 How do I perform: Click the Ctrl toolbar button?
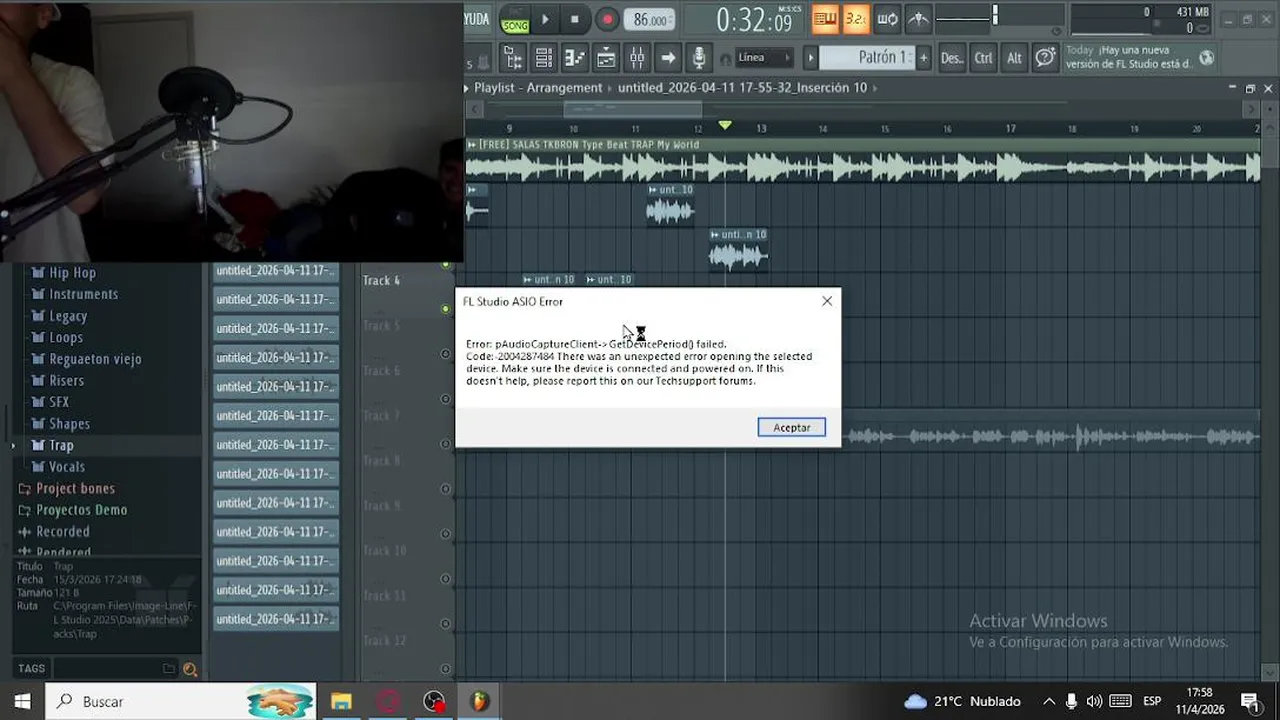[x=984, y=57]
